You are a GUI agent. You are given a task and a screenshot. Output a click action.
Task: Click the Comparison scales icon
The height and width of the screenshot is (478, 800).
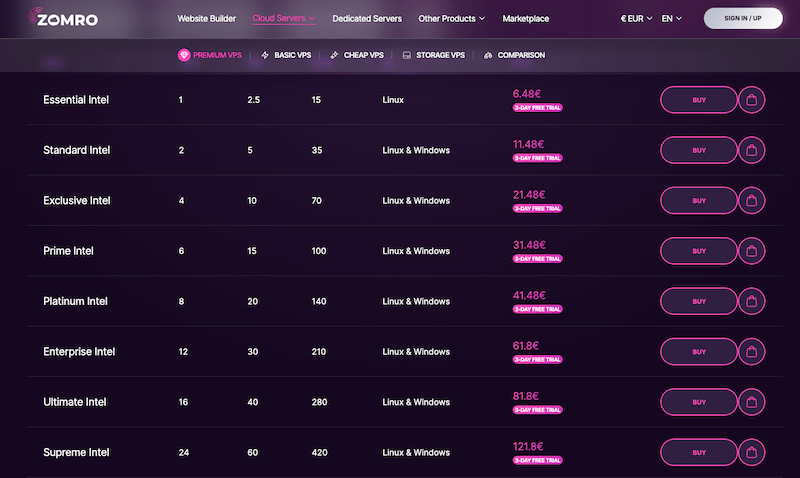(488, 55)
